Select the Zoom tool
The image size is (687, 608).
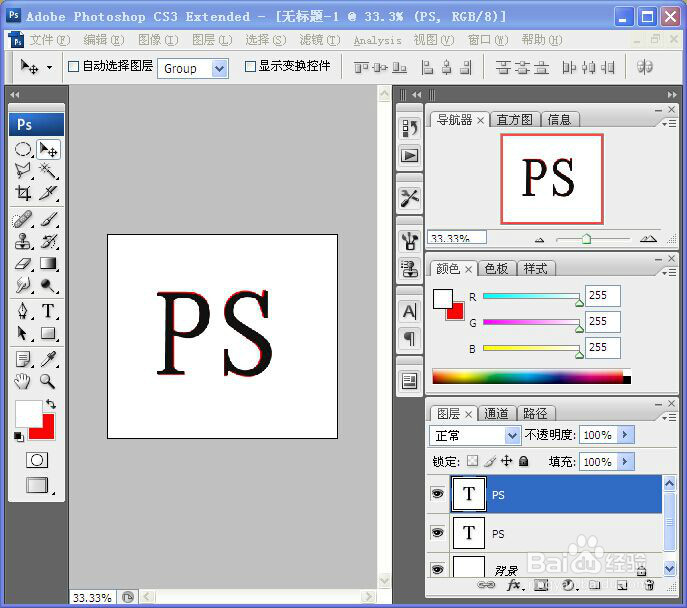(x=48, y=381)
